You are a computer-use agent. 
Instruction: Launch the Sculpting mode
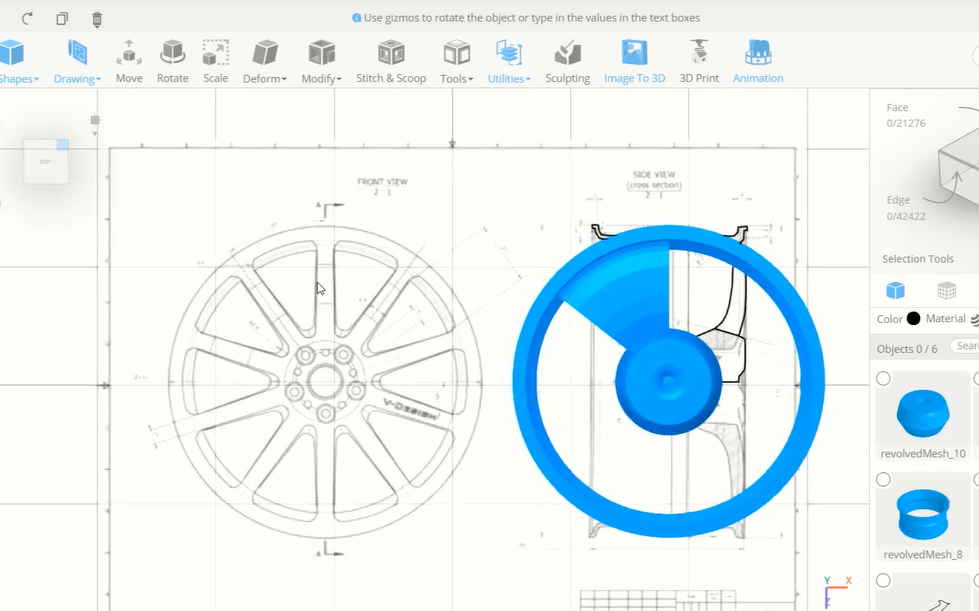point(567,60)
